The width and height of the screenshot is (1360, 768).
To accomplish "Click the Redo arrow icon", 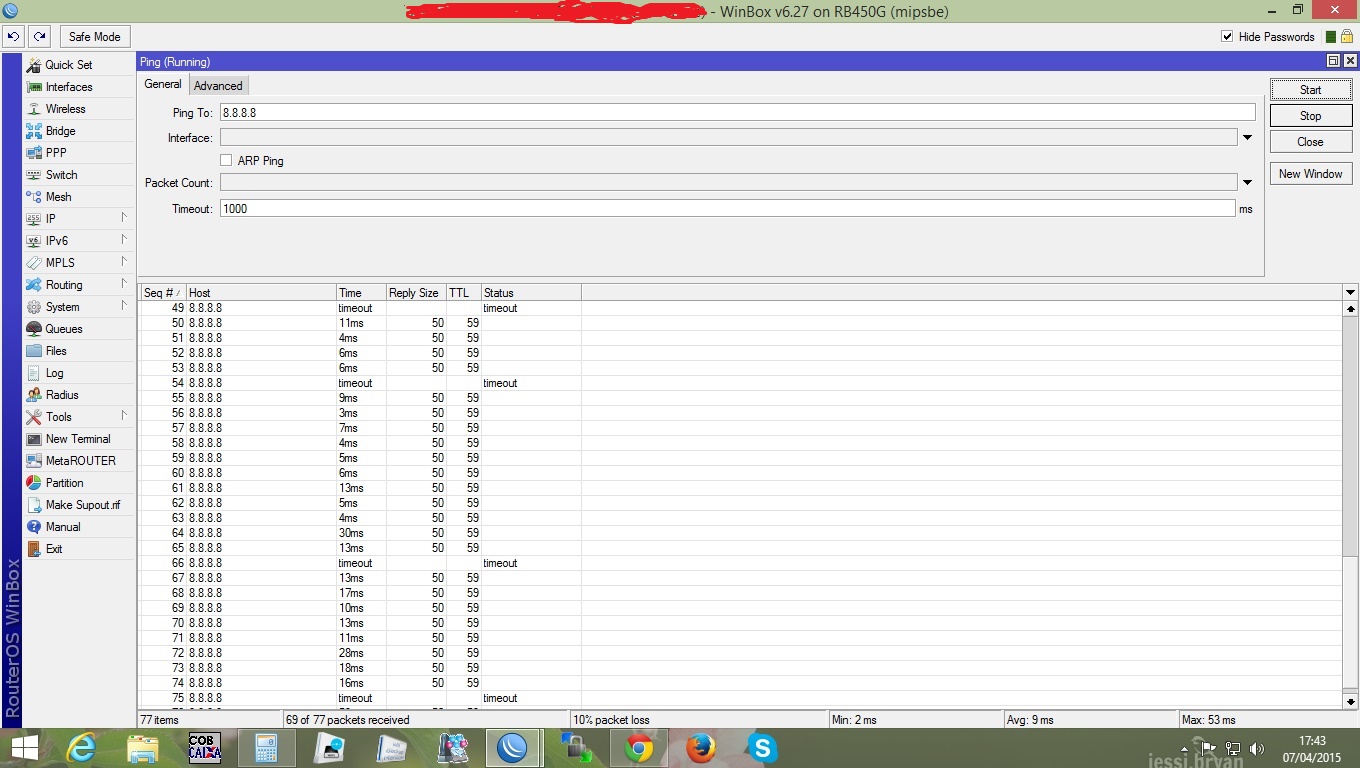I will 40,37.
